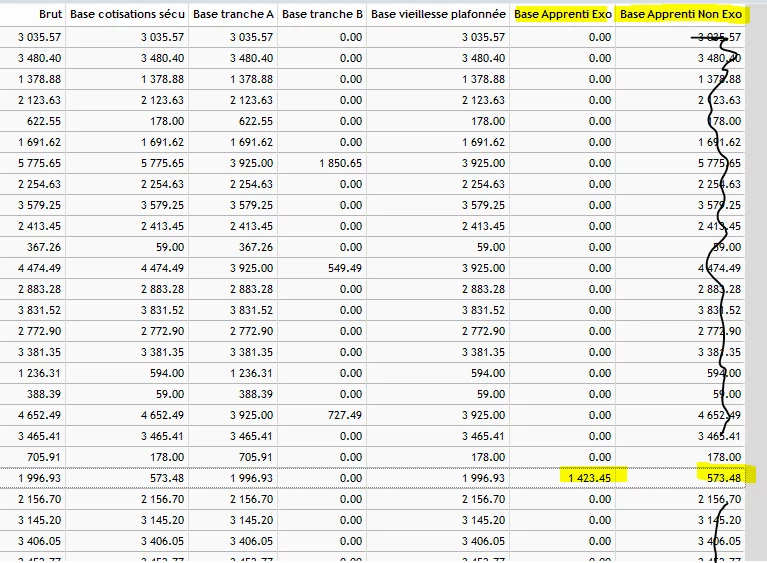Click 573.48 in Base cotisations sécu column
Viewport: 767px width, 563px height.
click(167, 478)
